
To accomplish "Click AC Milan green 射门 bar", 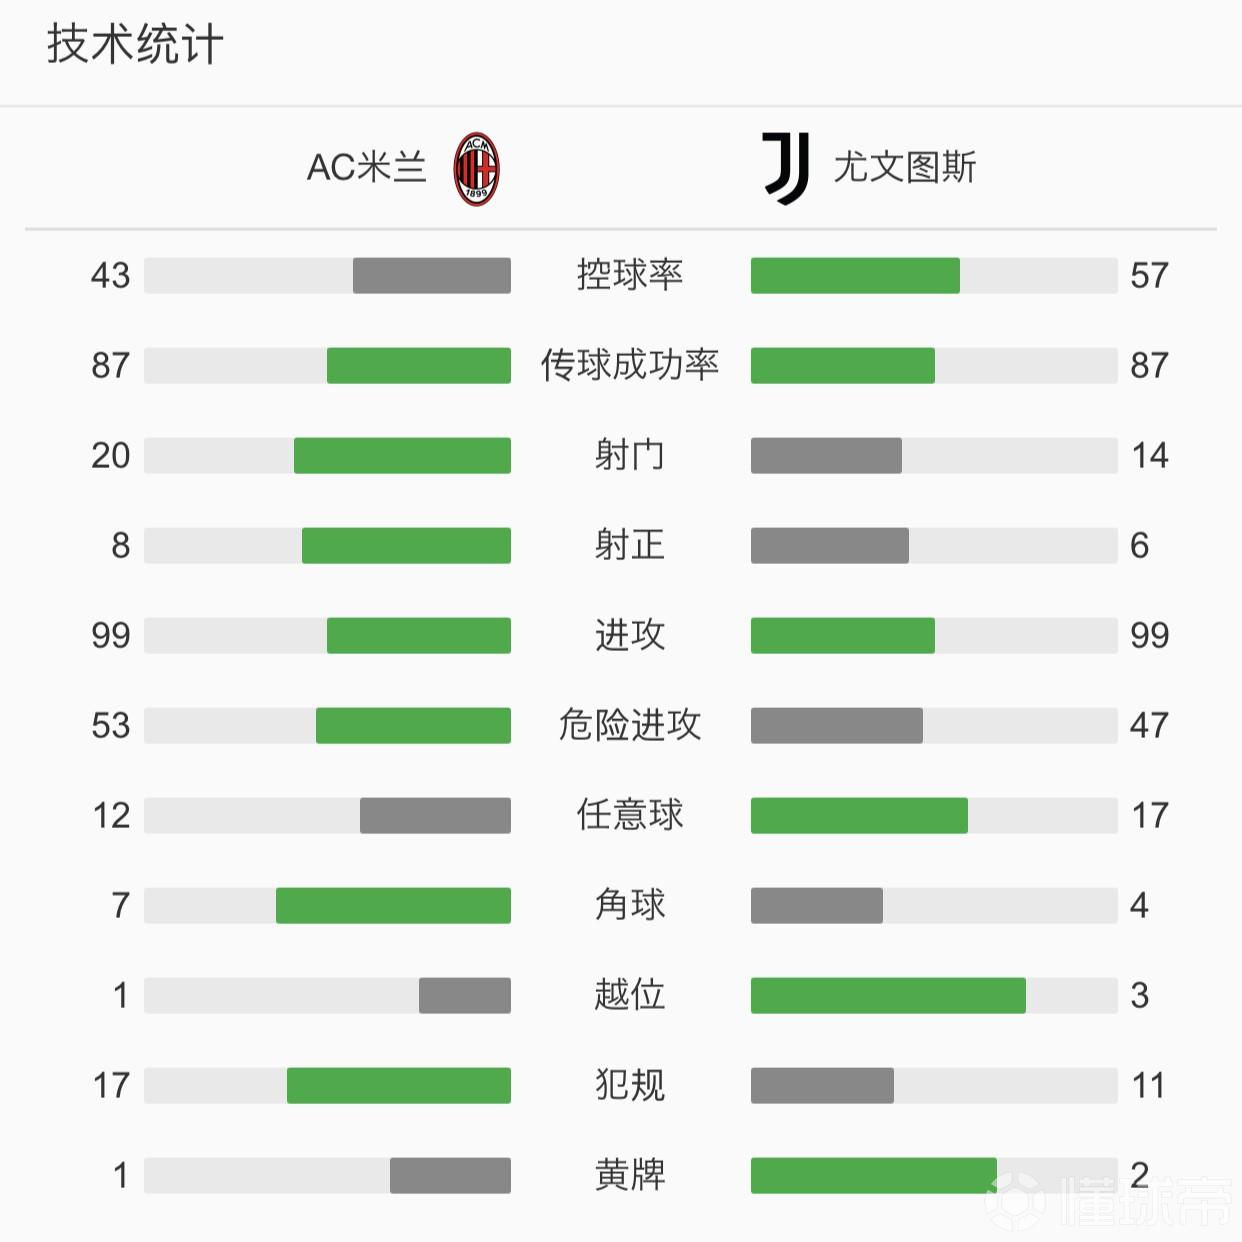I will pyautogui.click(x=402, y=456).
